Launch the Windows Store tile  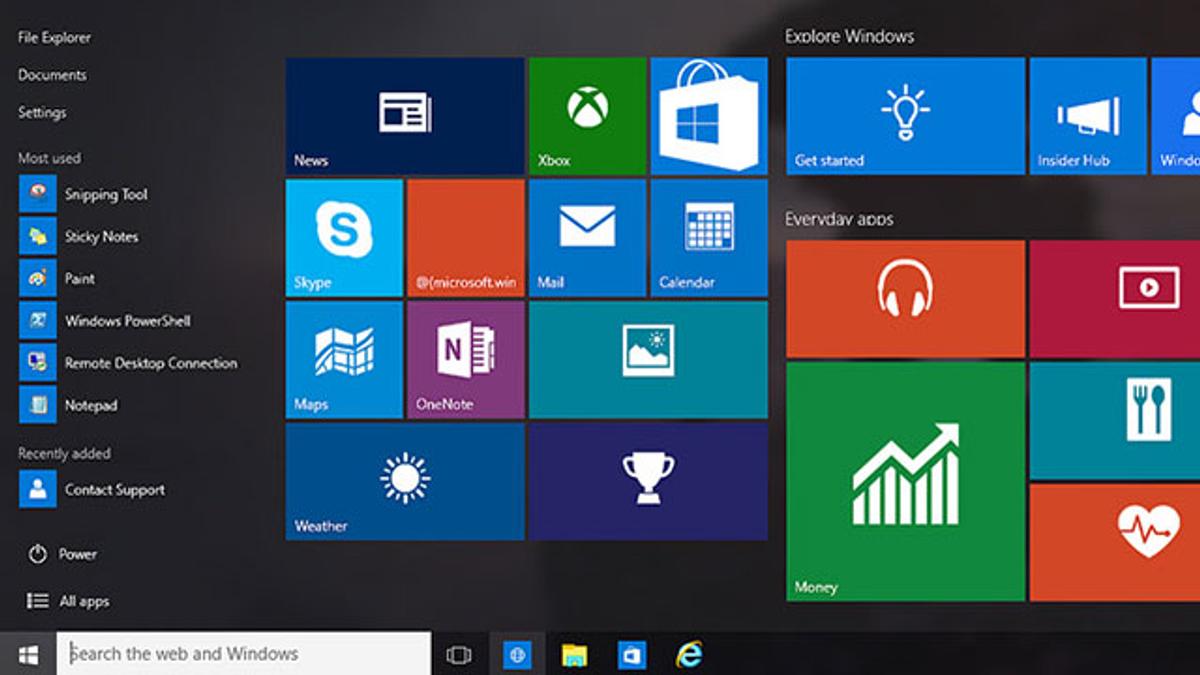point(709,116)
